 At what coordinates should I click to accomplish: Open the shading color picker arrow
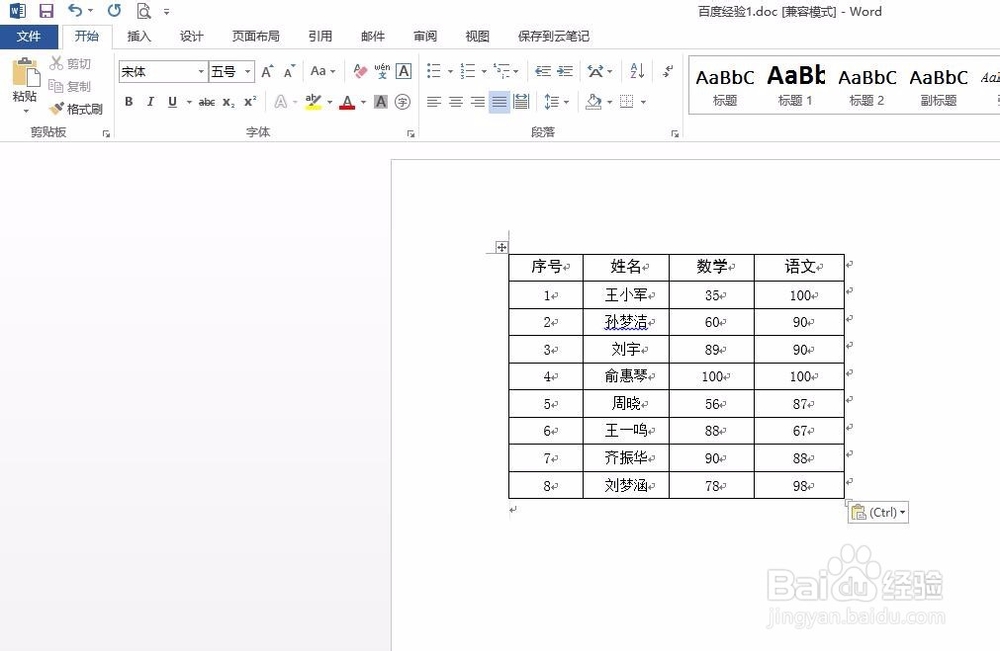(x=611, y=101)
